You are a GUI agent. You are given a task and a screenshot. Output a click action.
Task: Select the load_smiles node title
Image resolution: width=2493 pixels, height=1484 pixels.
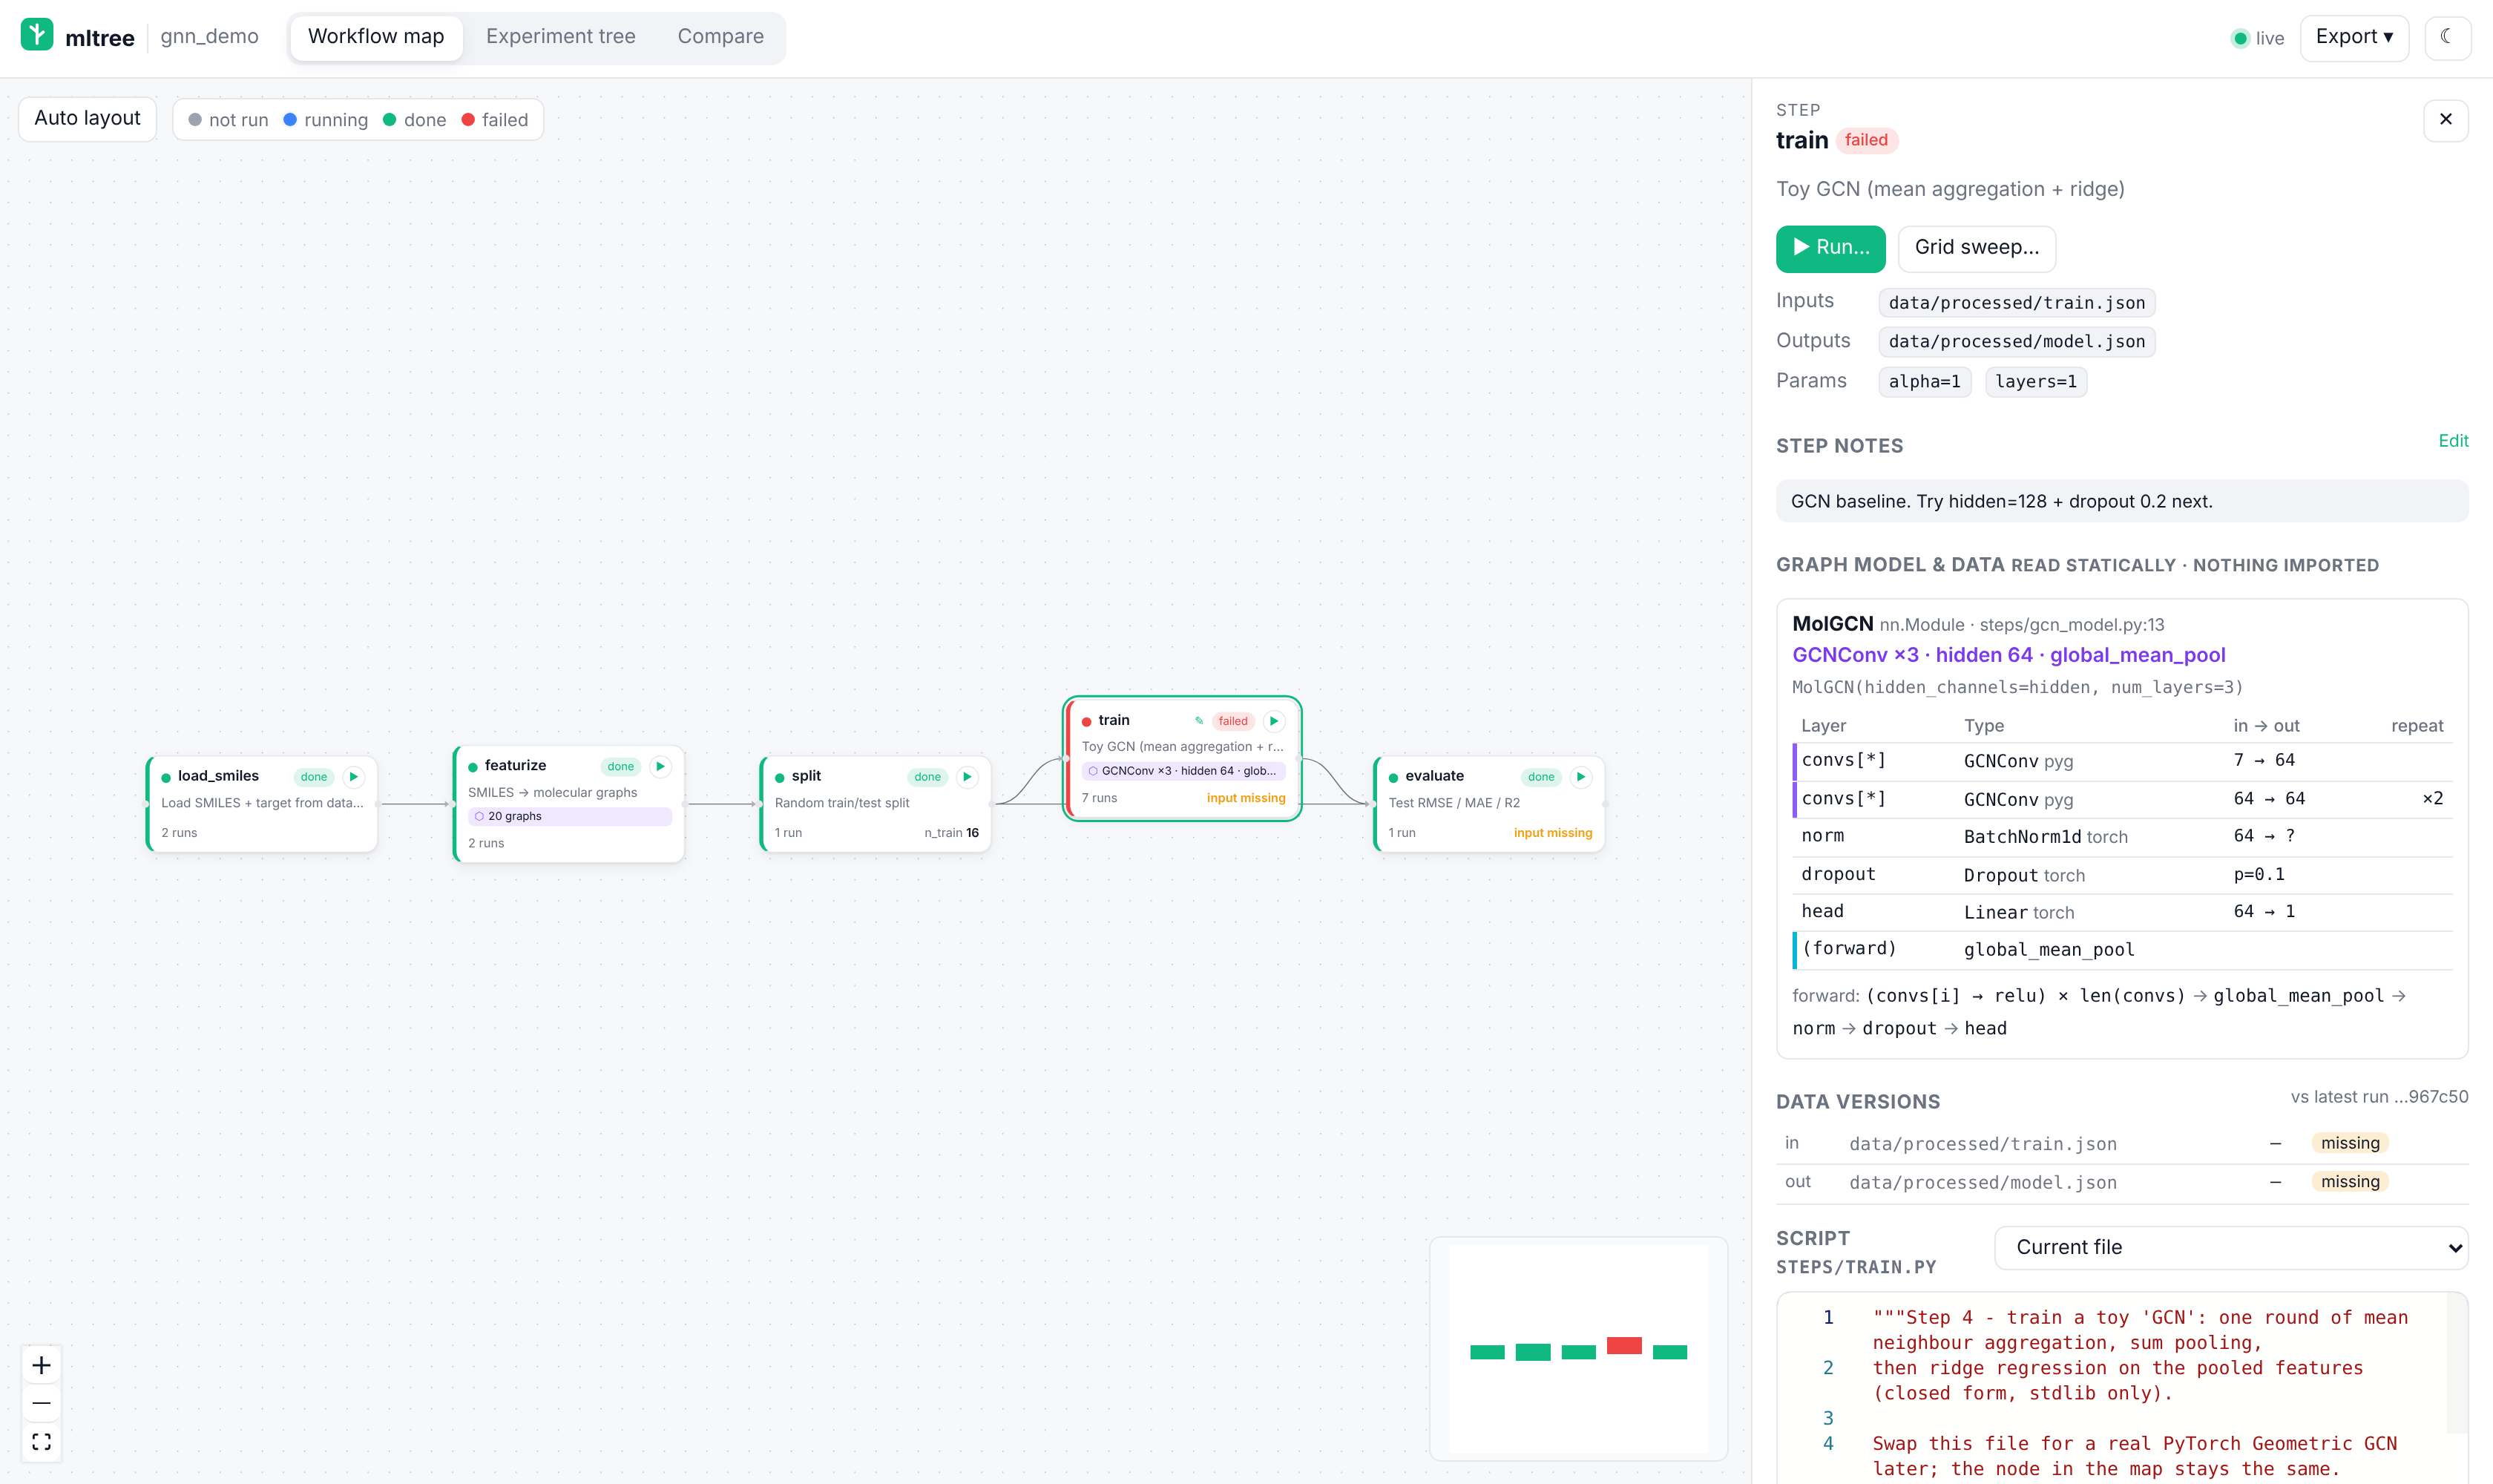coord(218,776)
